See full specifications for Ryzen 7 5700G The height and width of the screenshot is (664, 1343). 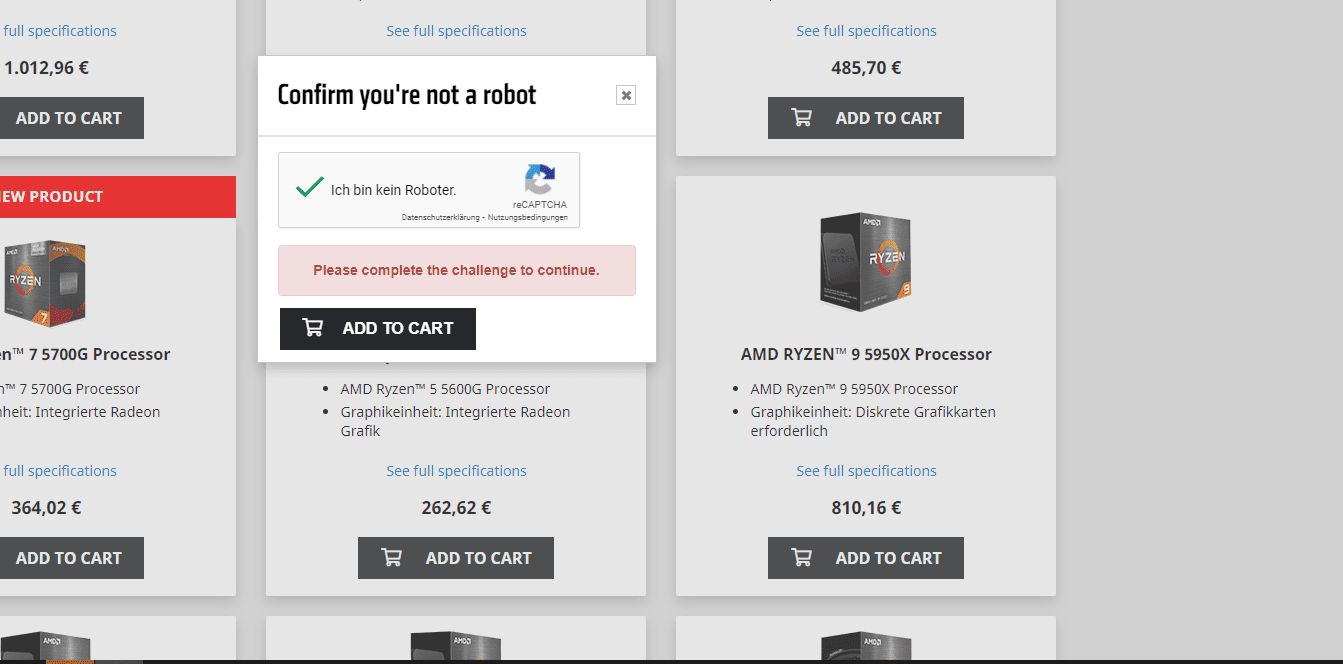point(60,471)
